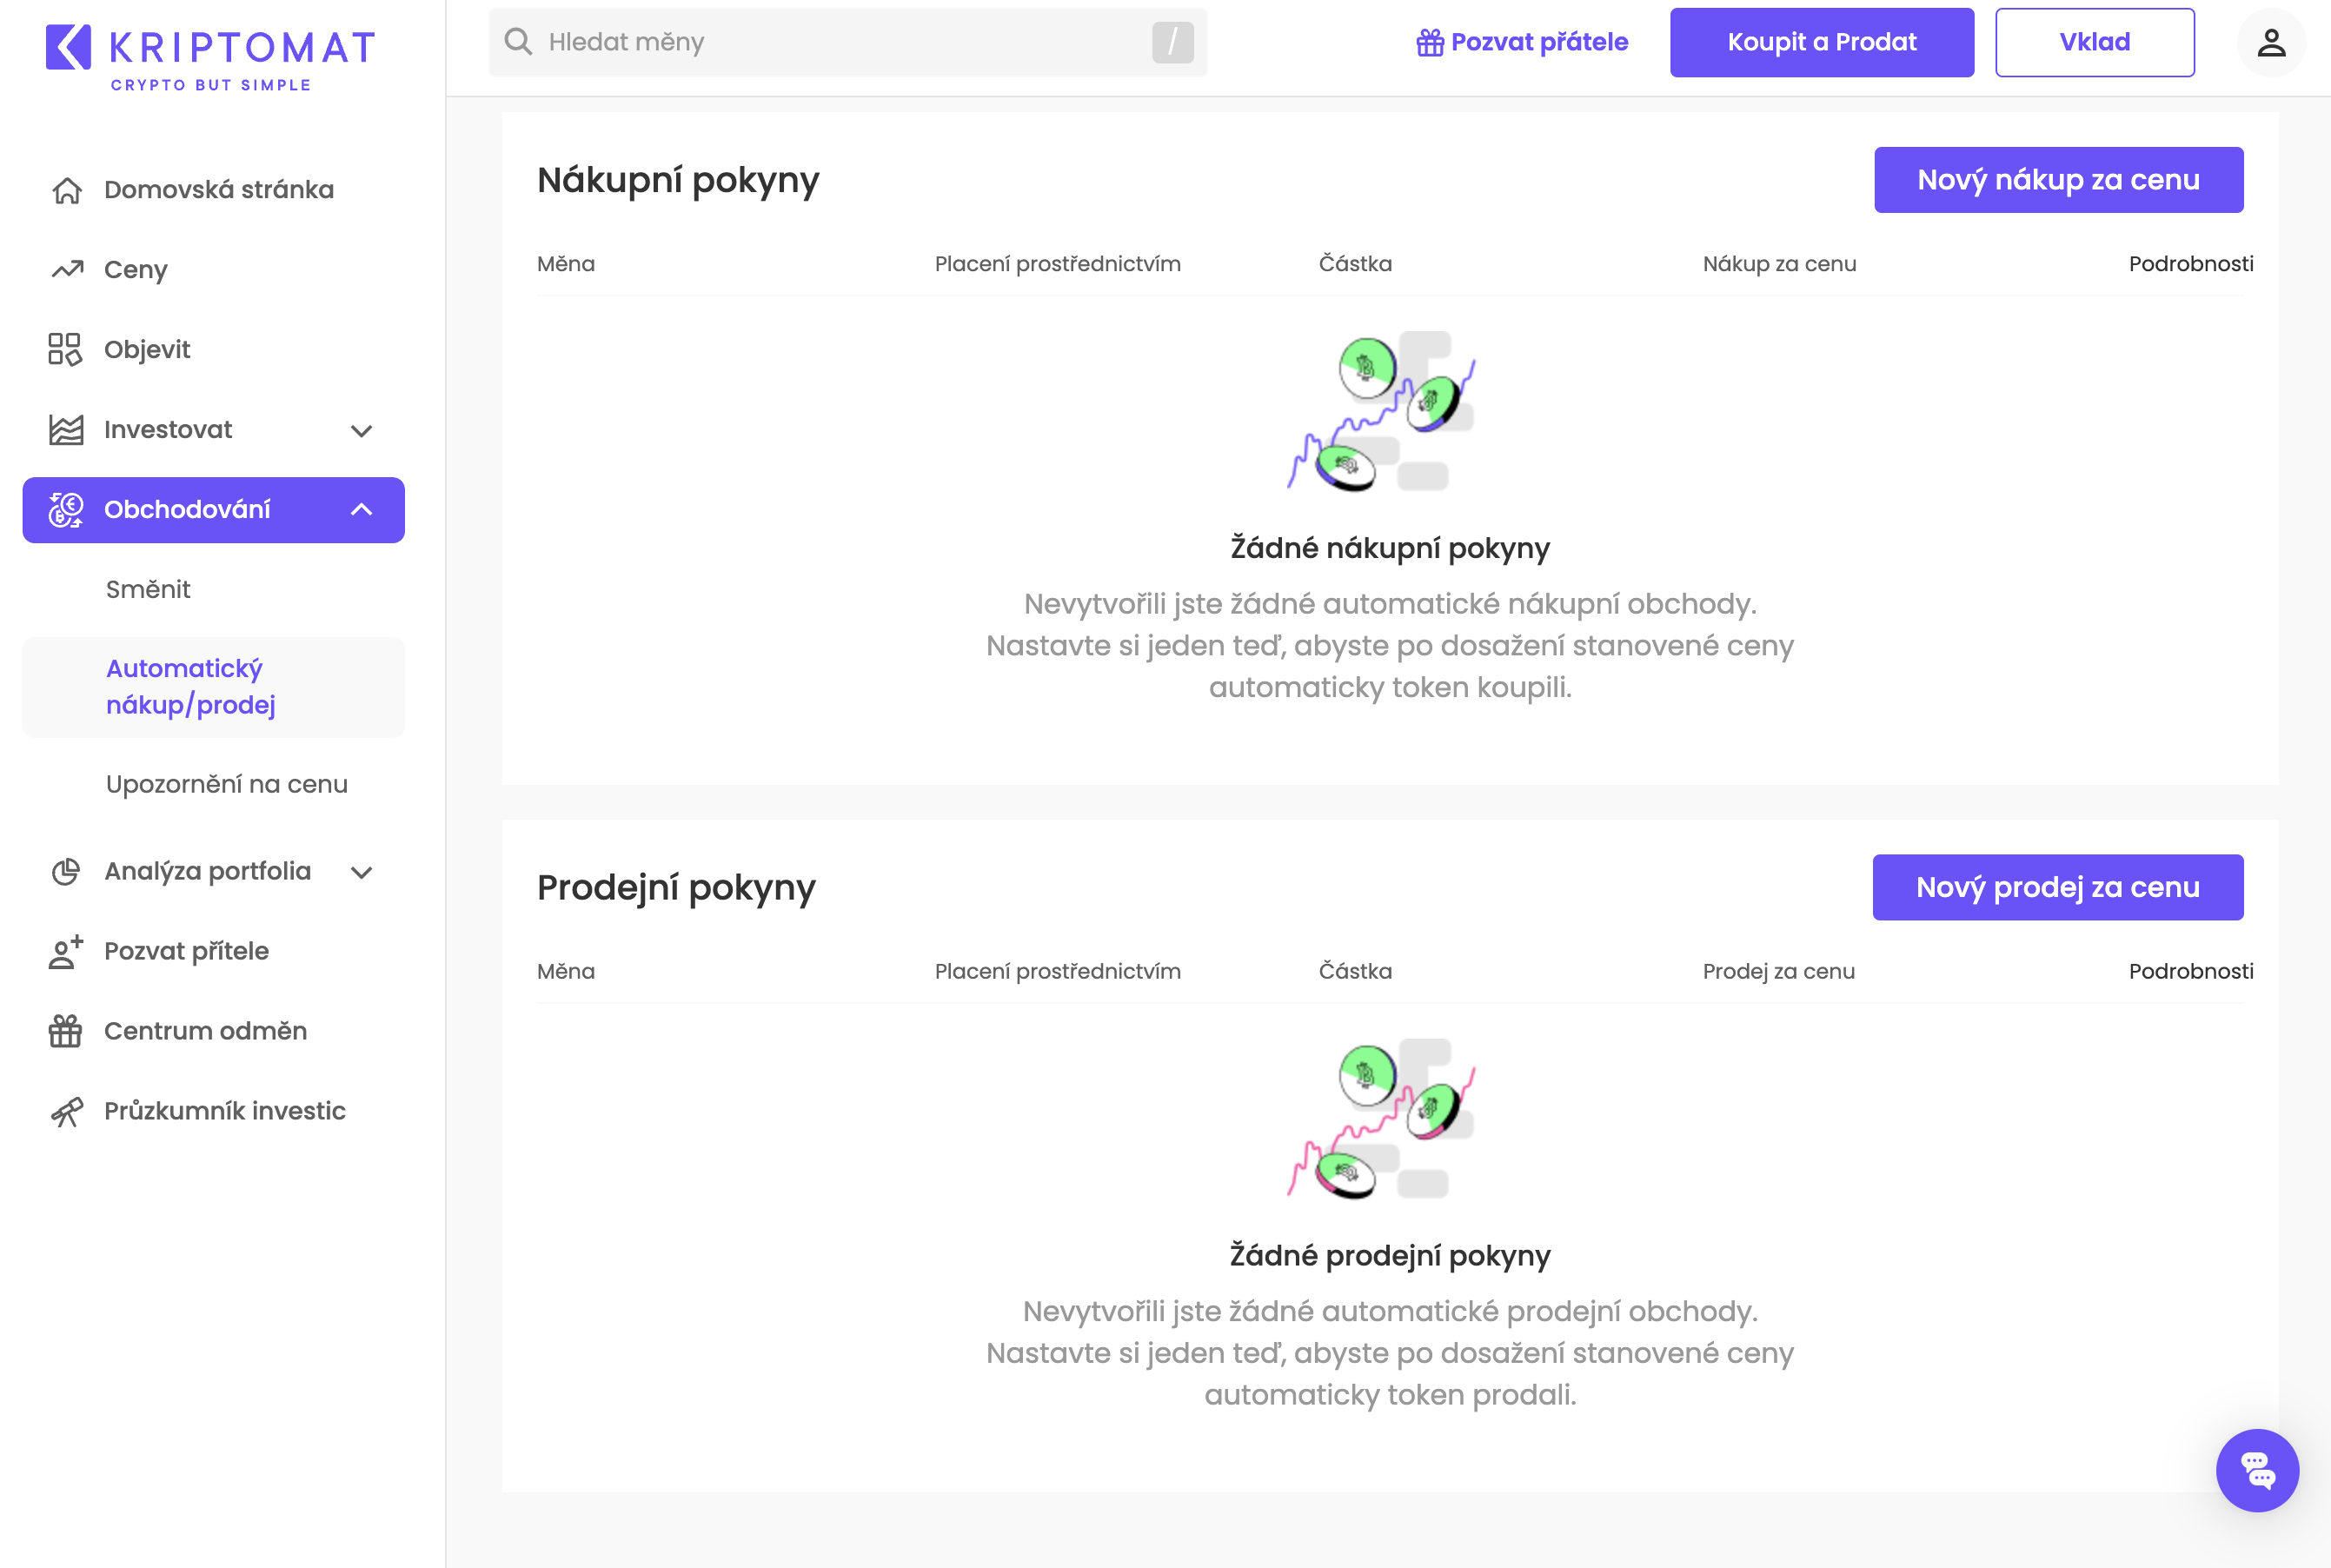The height and width of the screenshot is (1568, 2331).
Task: Click the trend arrow icon for Ceny
Action: (x=67, y=270)
